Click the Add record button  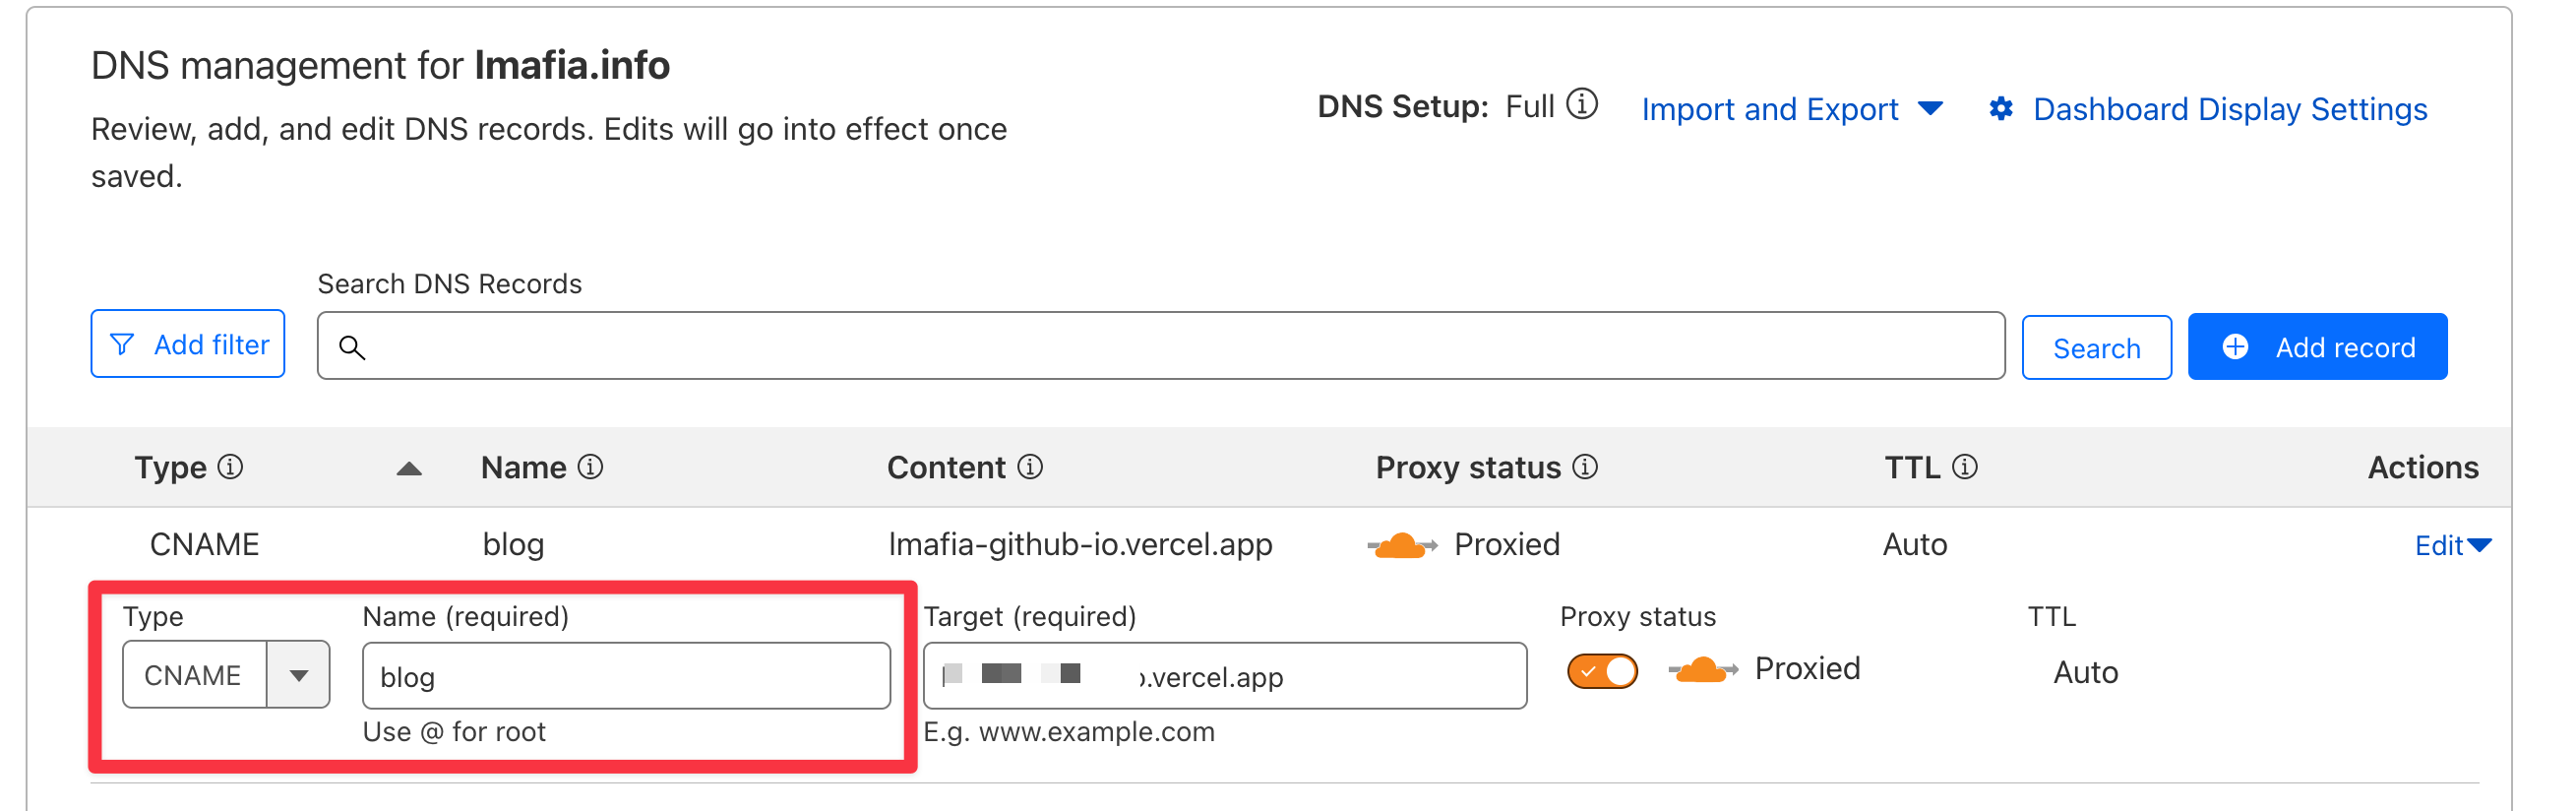pos(2316,347)
